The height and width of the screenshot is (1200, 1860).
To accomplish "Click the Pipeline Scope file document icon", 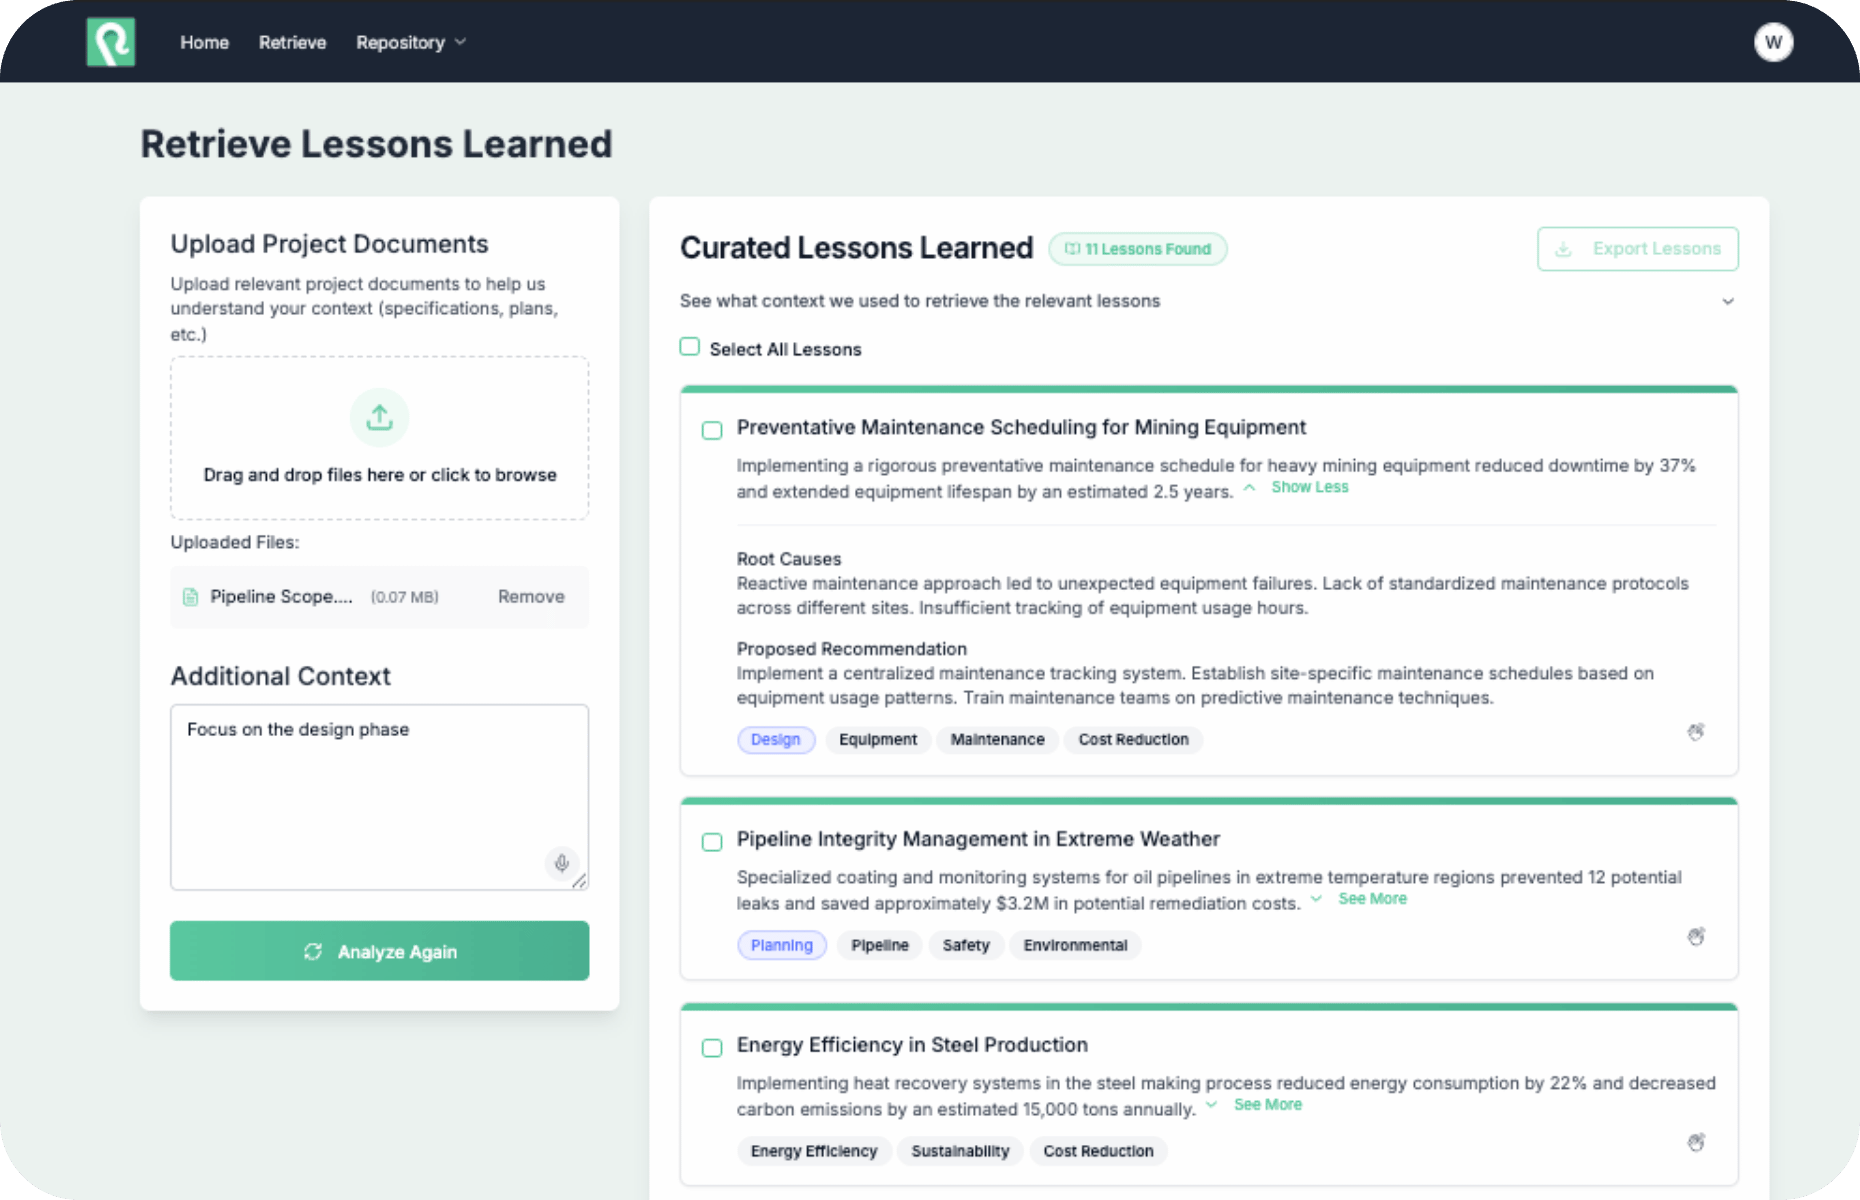I will coord(190,597).
